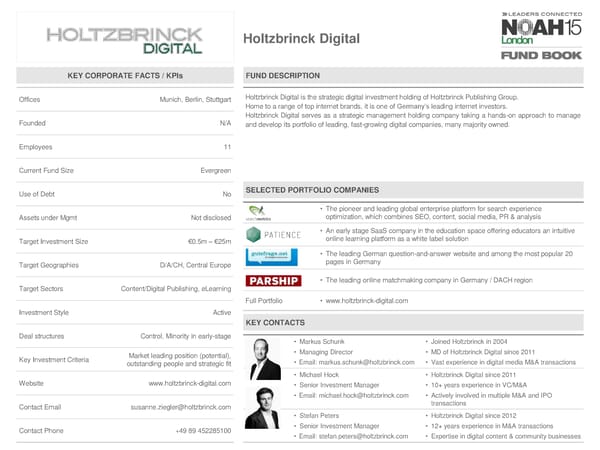
Task: Select the Fund Description section header
Action: coord(283,76)
